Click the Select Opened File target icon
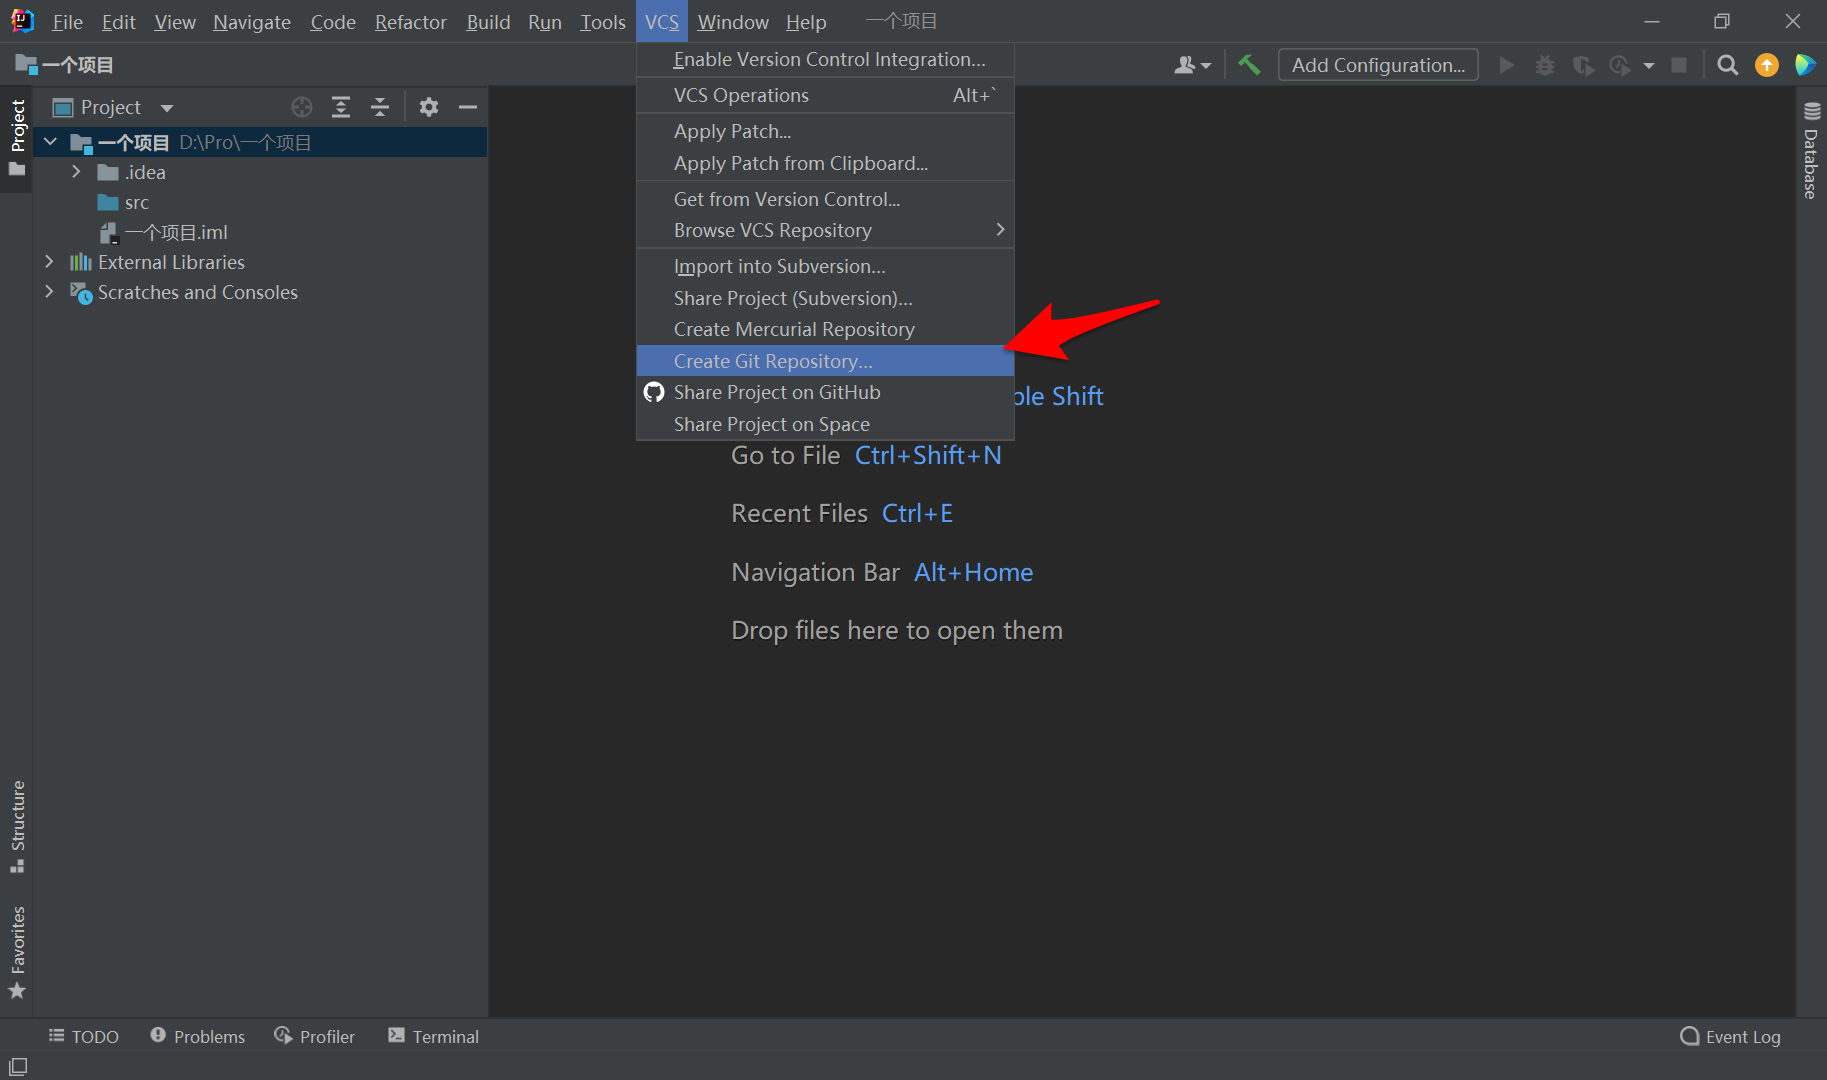The width and height of the screenshot is (1827, 1080). (x=302, y=107)
